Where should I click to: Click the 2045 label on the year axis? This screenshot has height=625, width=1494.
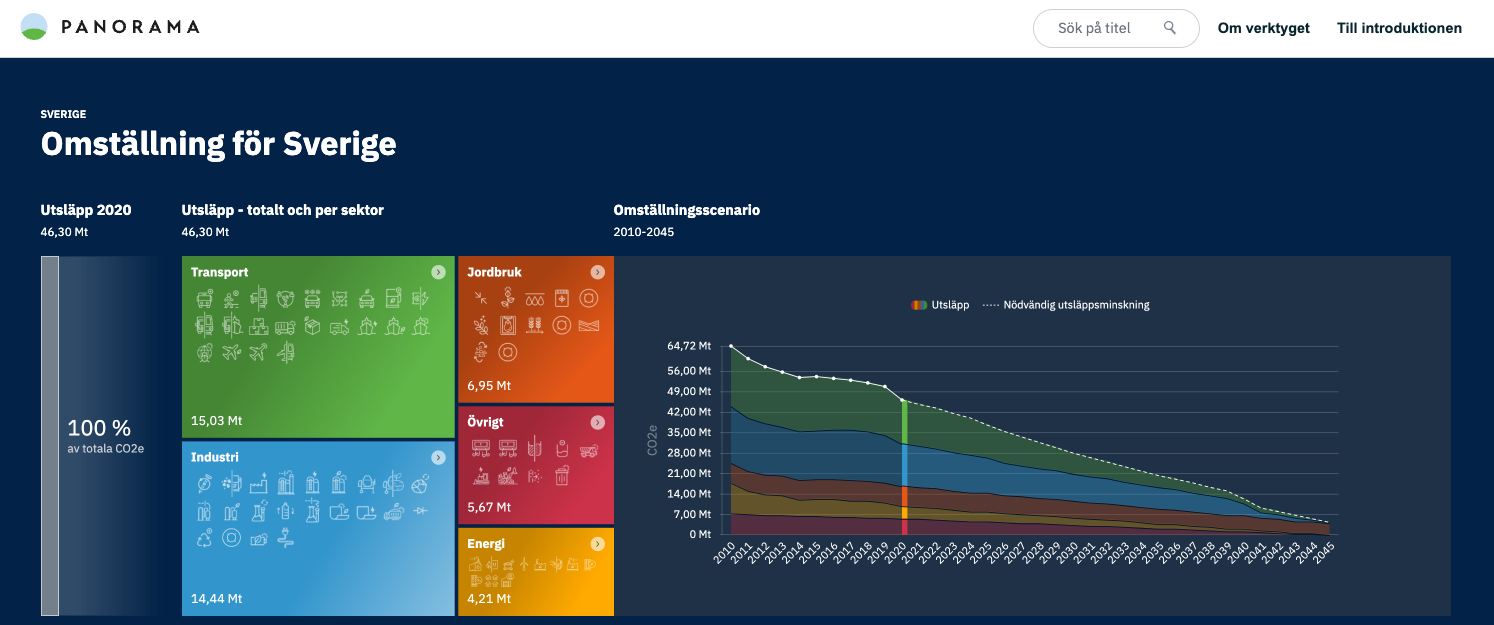(1323, 554)
